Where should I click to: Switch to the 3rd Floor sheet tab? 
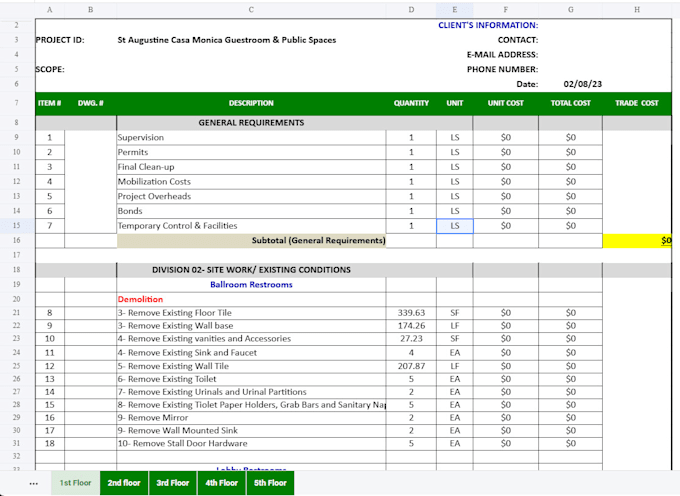click(x=173, y=483)
